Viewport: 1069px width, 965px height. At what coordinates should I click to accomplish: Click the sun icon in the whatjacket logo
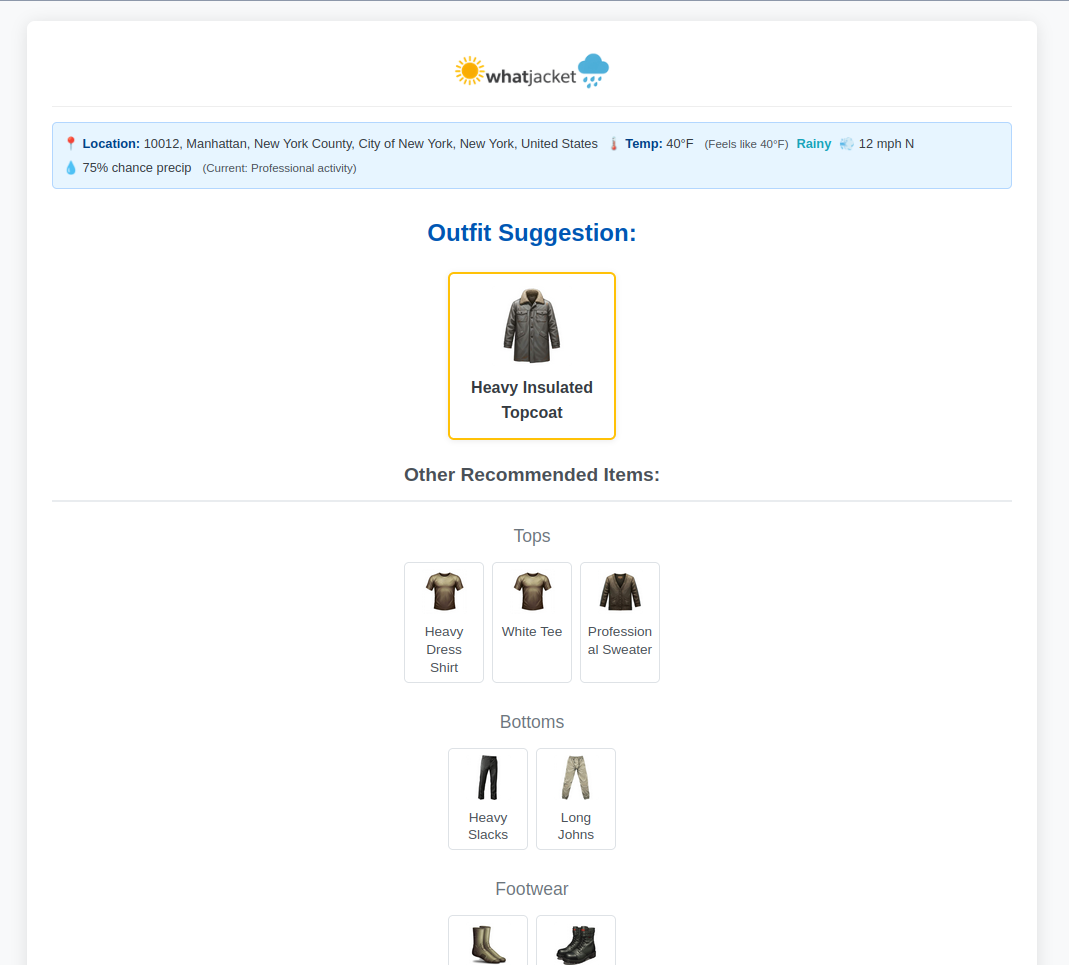click(x=470, y=70)
